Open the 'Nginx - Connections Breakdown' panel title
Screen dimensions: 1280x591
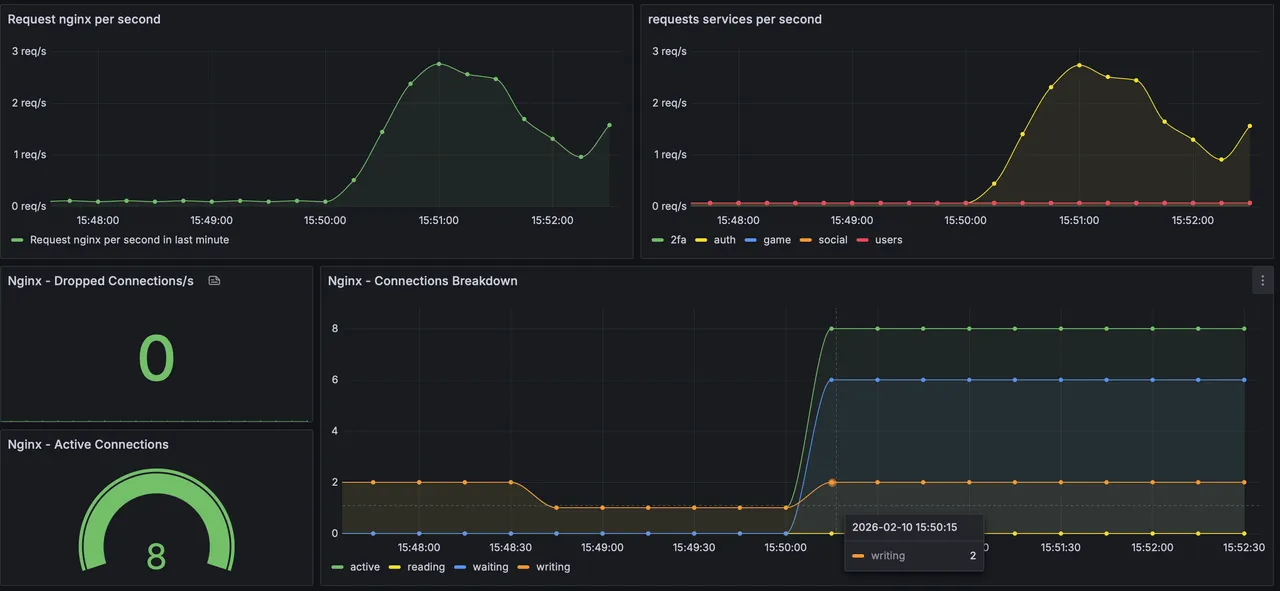pyautogui.click(x=423, y=281)
